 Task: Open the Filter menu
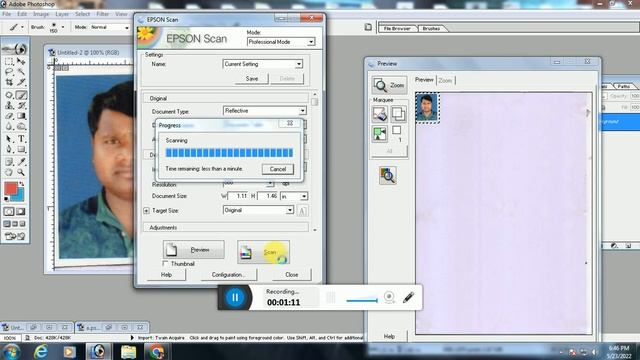point(102,14)
